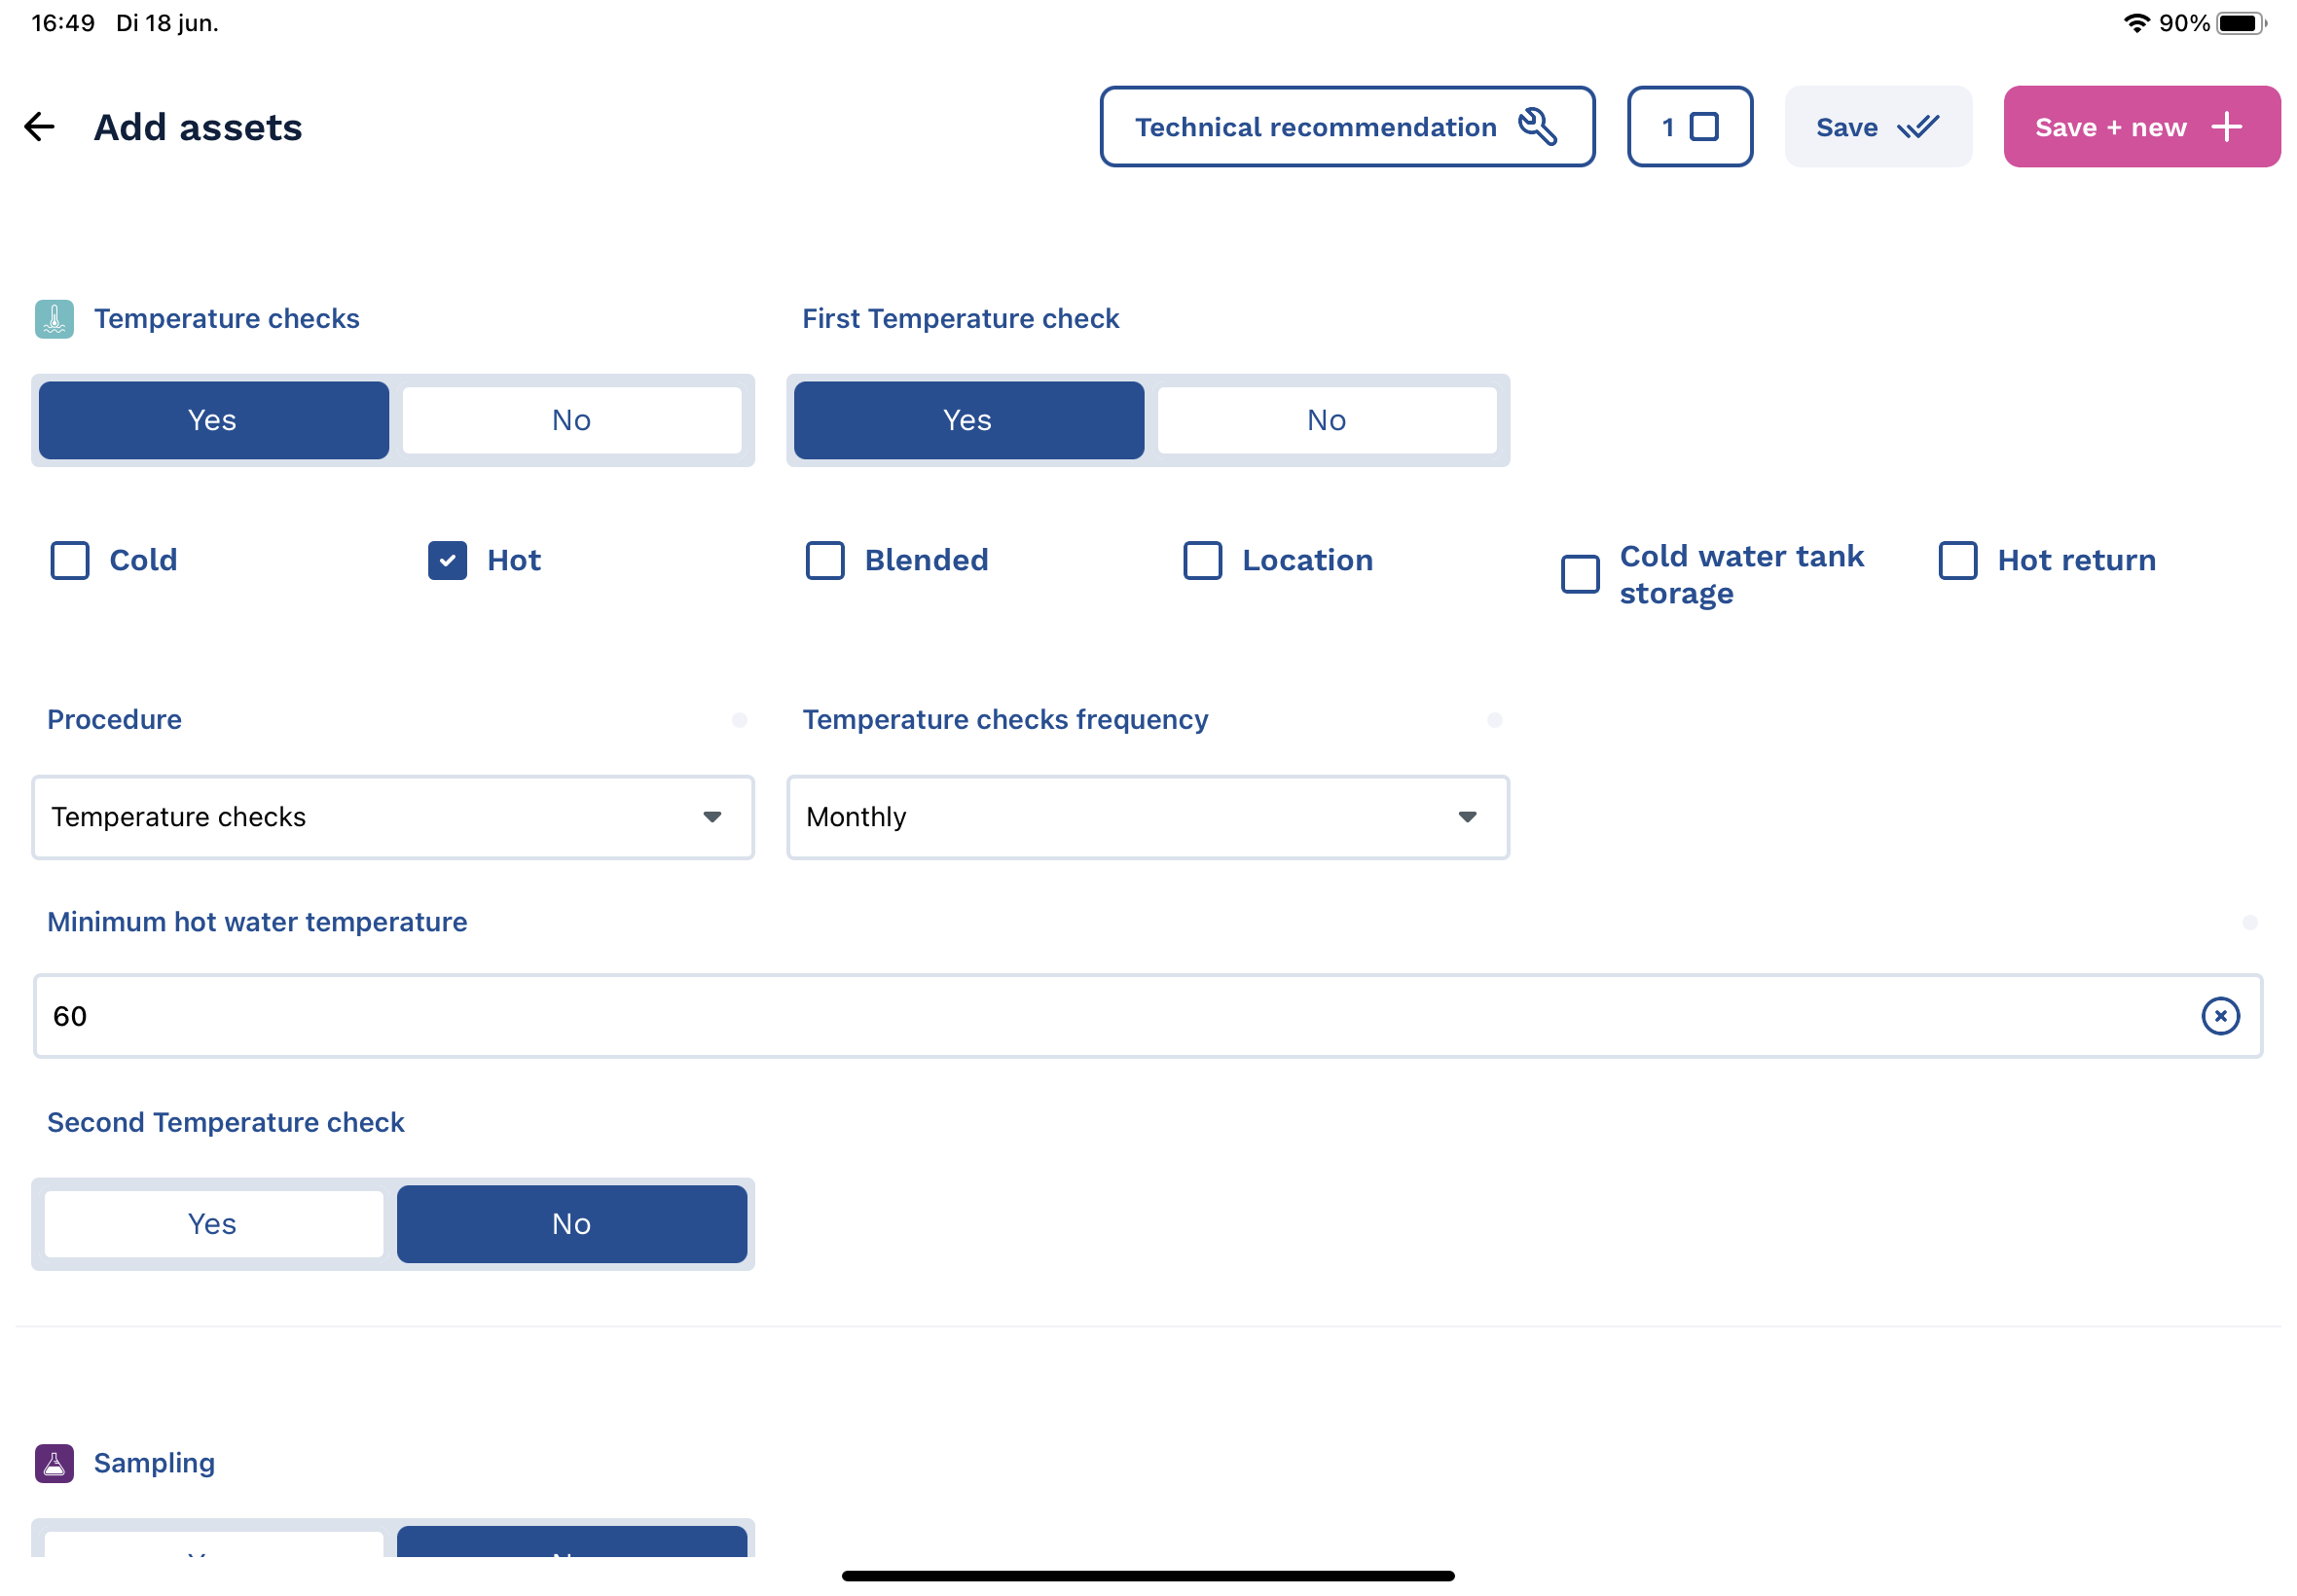This screenshot has width=2297, height=1596.
Task: Select No for Temperature checks
Action: [571, 420]
